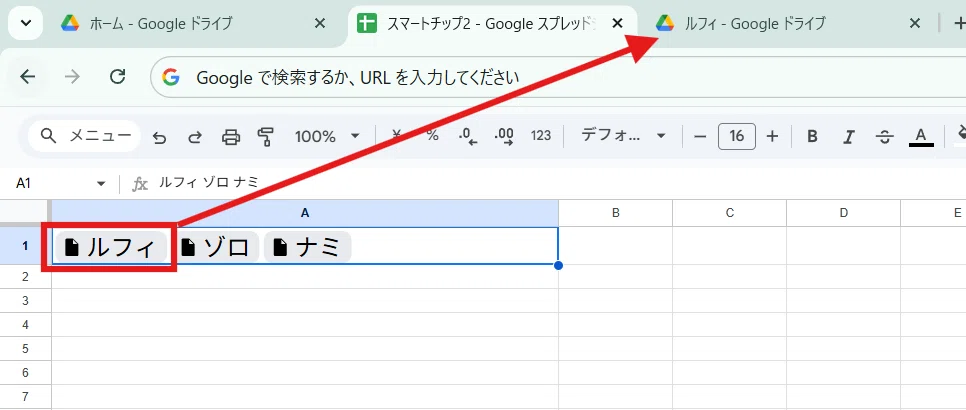Click the ルフィ smart chip
The height and width of the screenshot is (410, 966).
tap(111, 247)
